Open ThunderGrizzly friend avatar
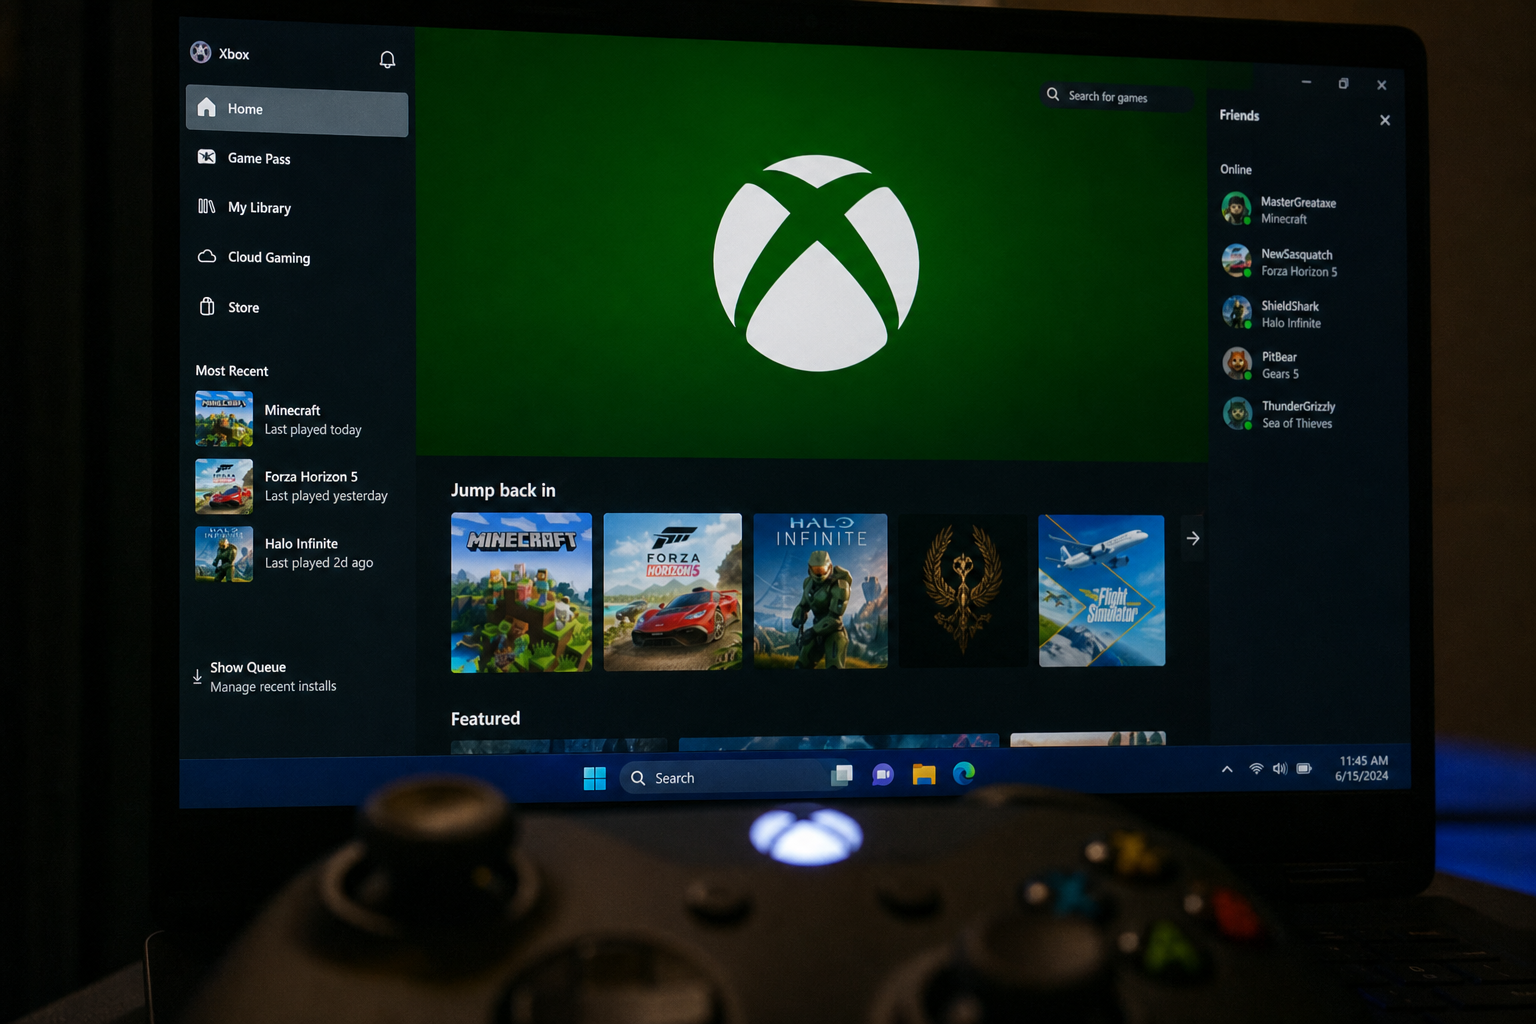Screen dimensions: 1536x1024 click(x=1238, y=413)
